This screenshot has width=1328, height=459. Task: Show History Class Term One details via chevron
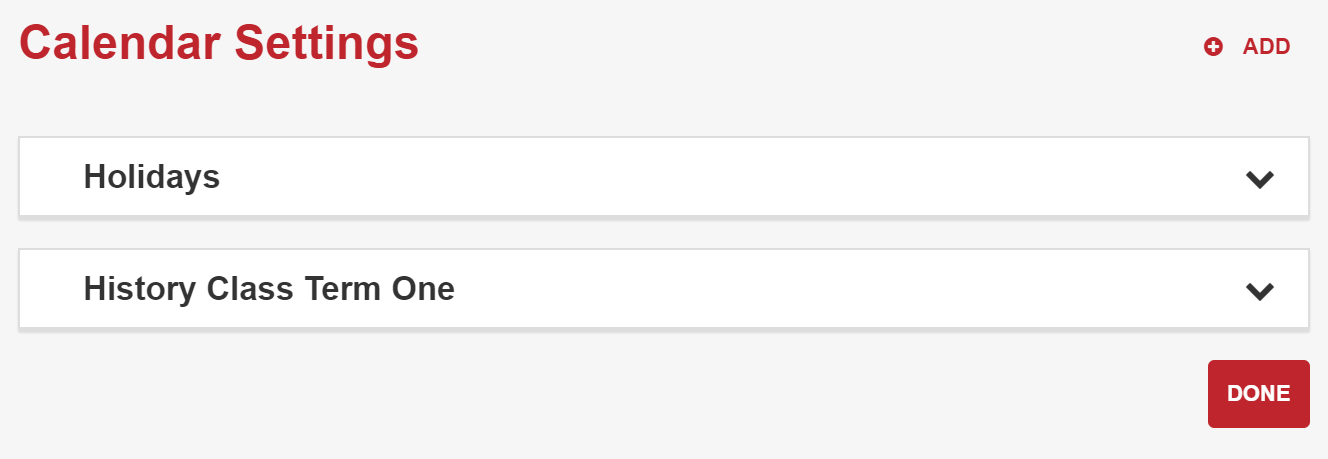[1260, 291]
